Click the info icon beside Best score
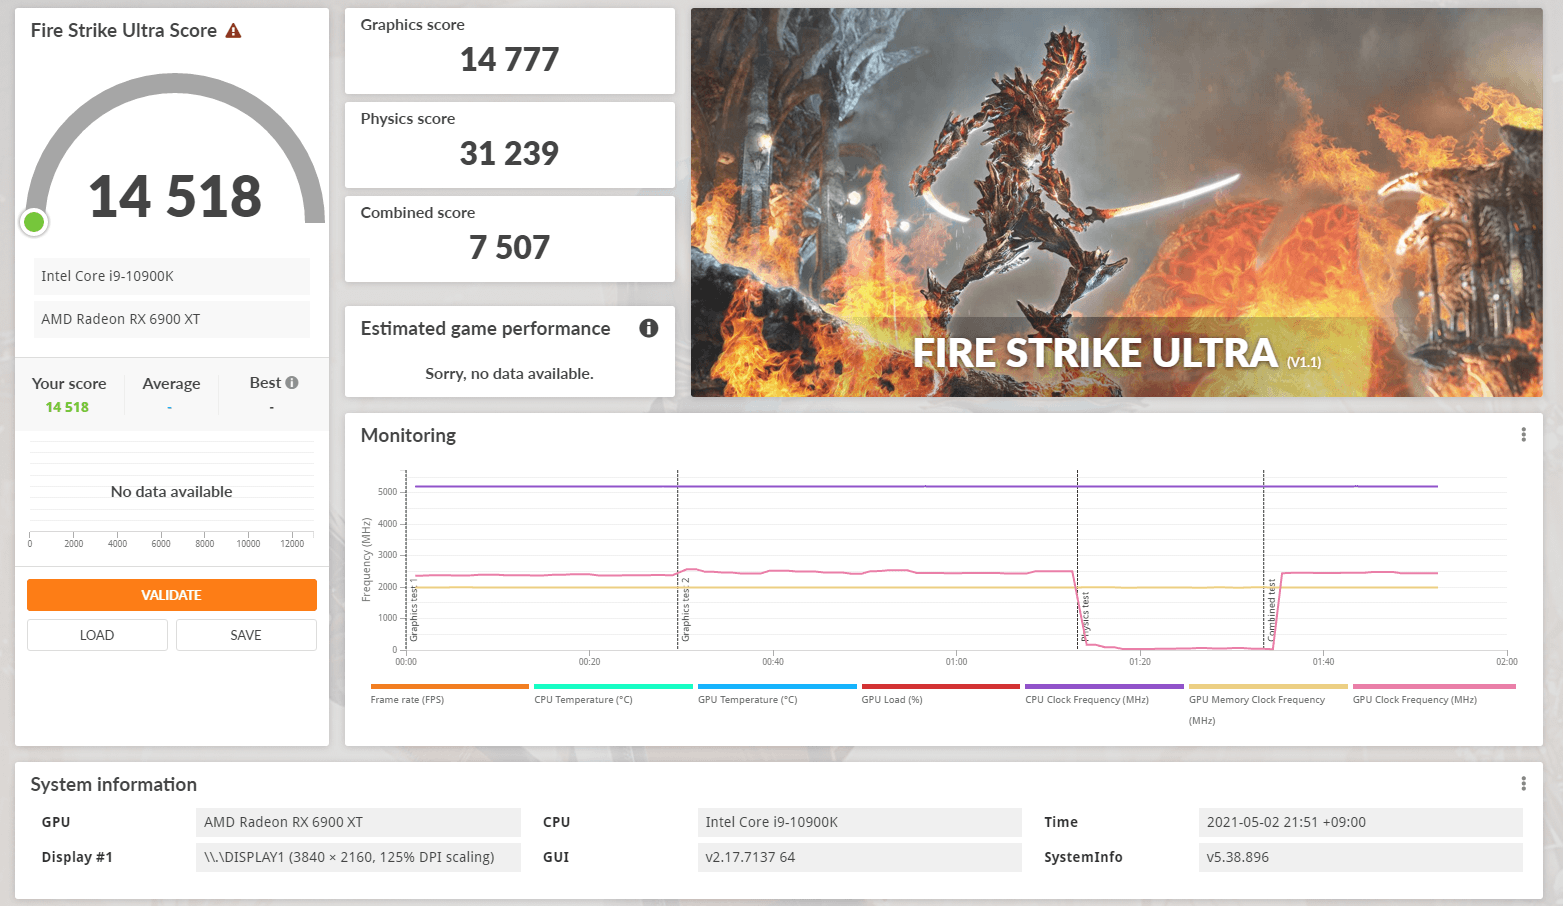 (x=292, y=383)
